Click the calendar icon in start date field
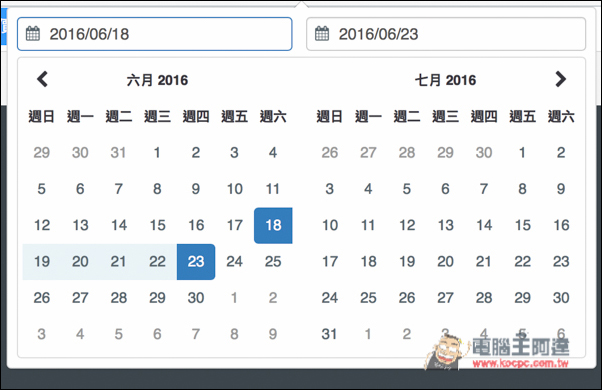 click(x=33, y=34)
